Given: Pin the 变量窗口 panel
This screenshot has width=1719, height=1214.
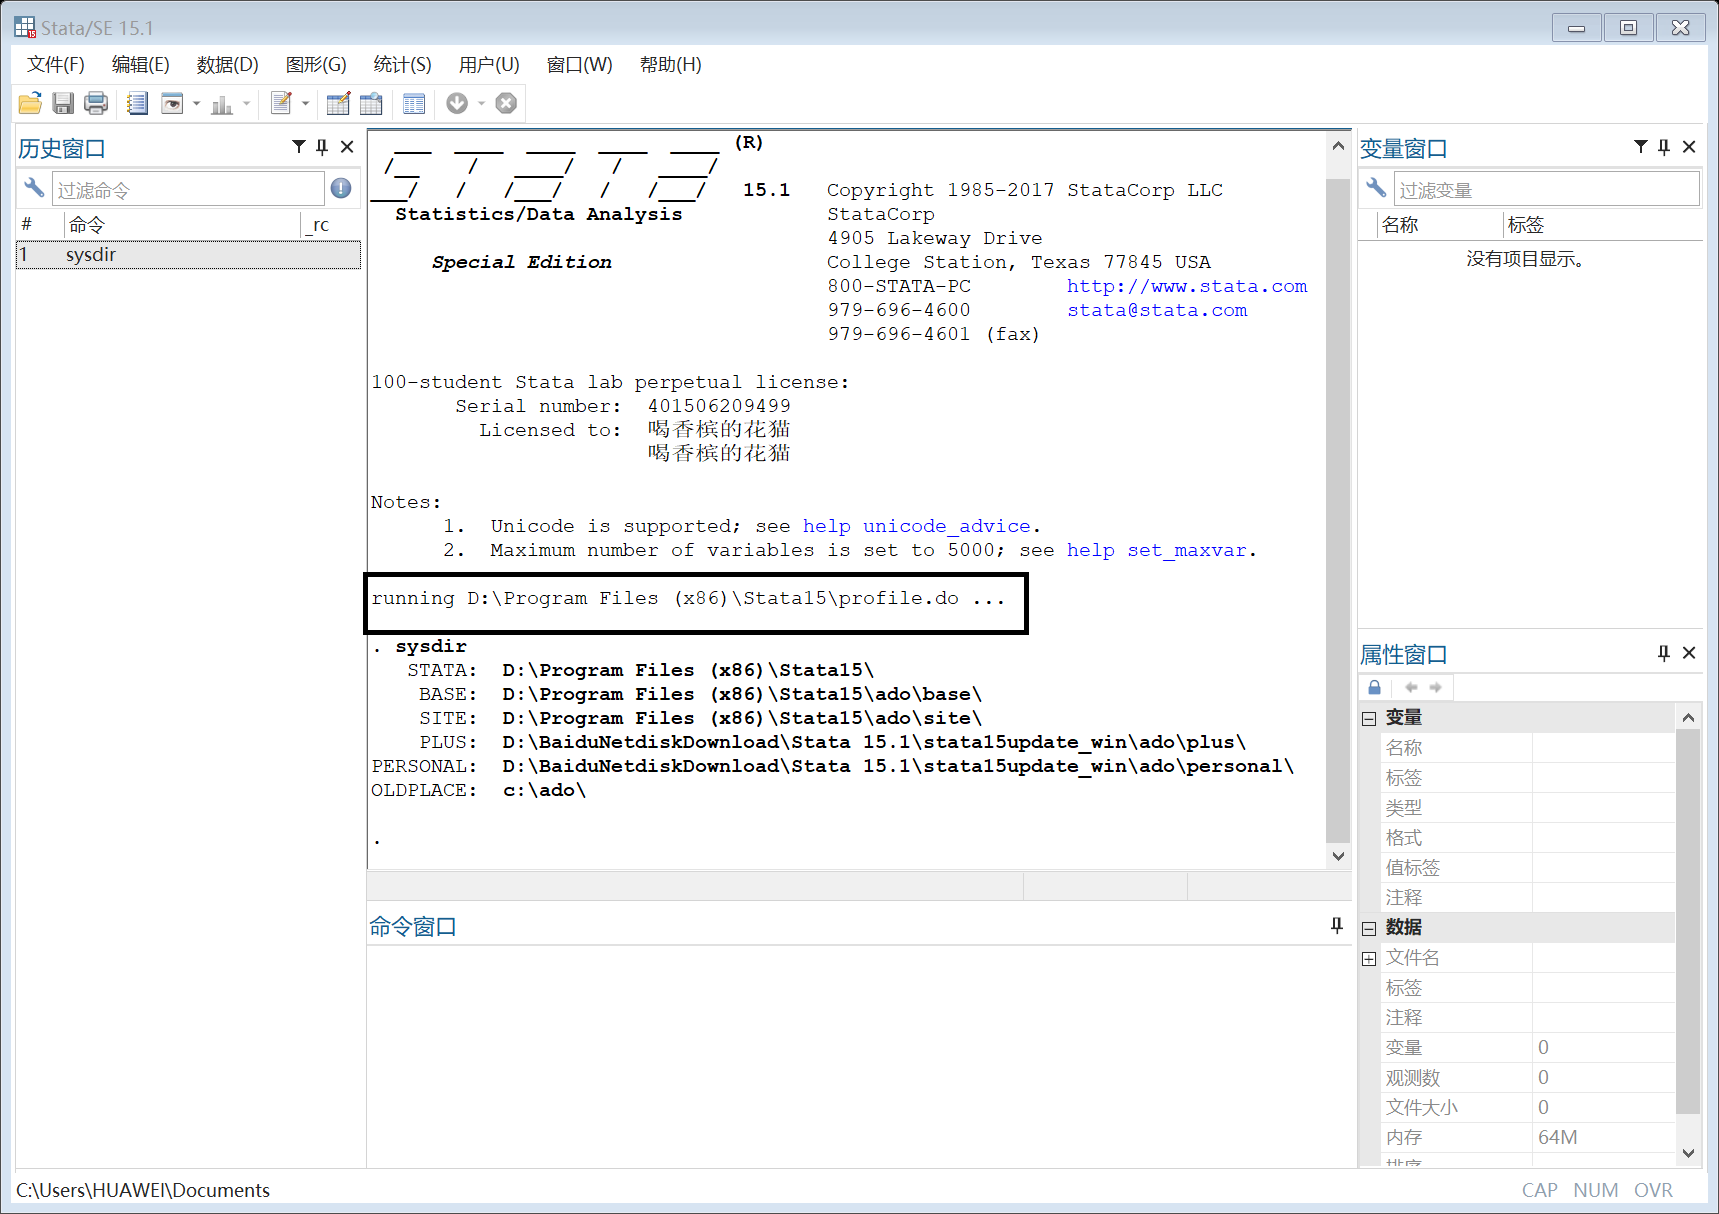Looking at the screenshot, I should (x=1664, y=147).
